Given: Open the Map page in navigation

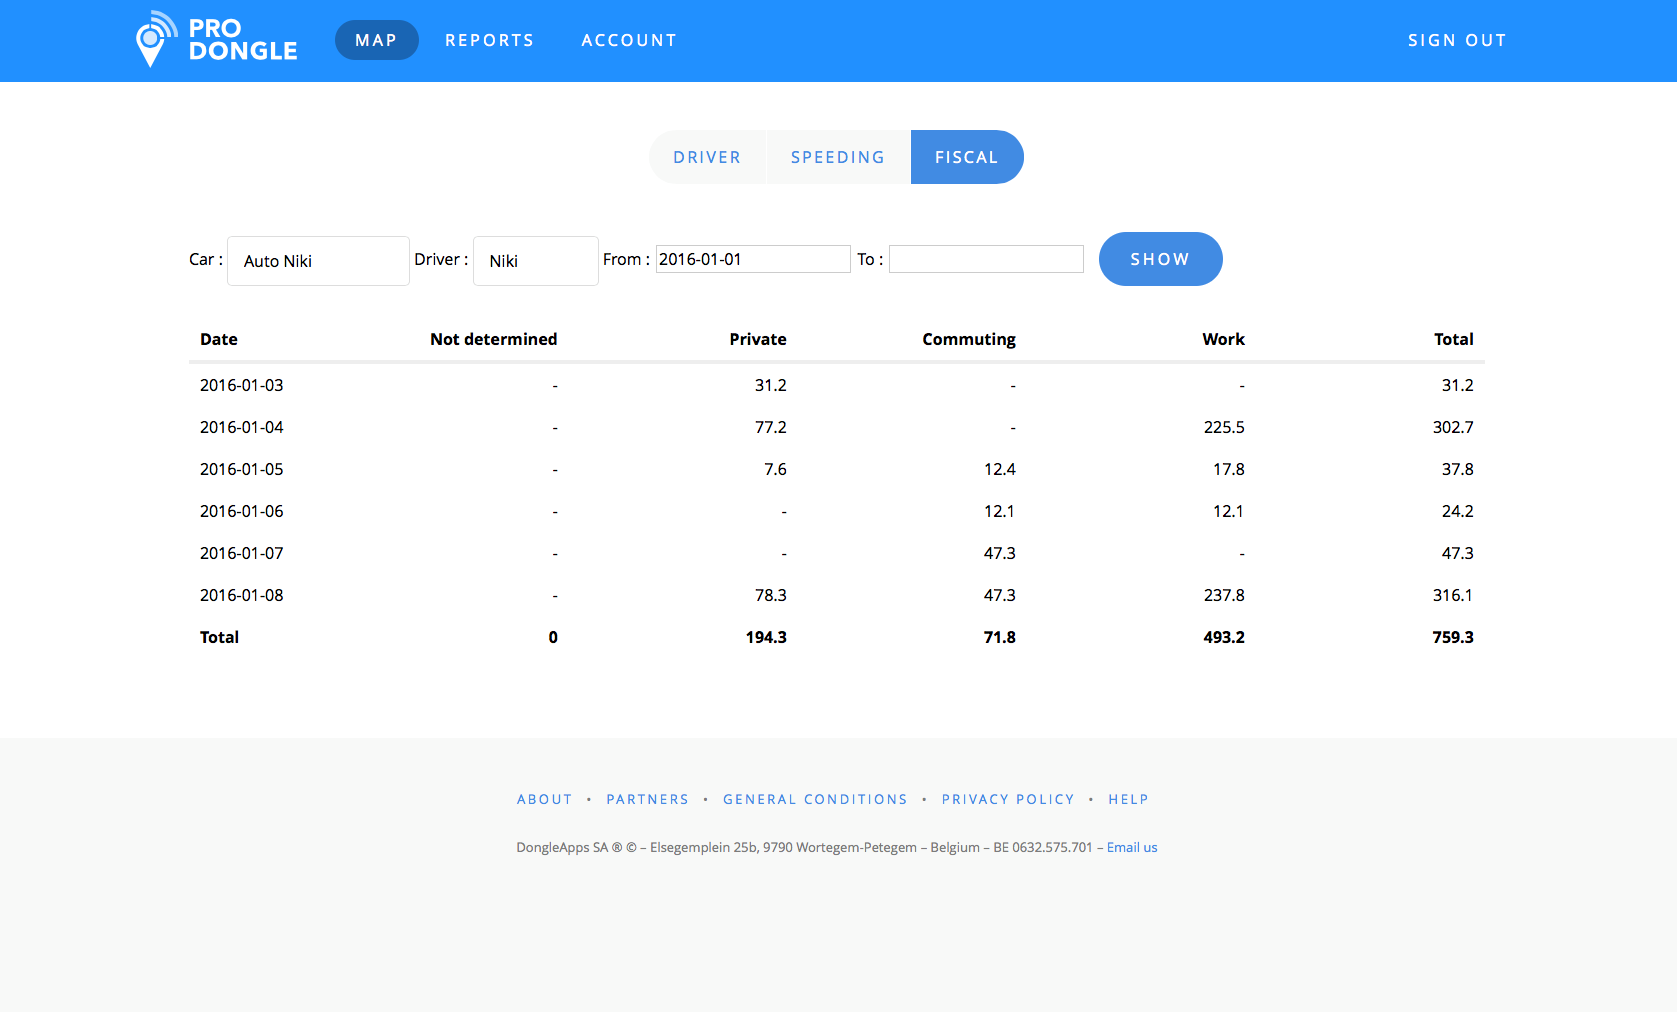Looking at the screenshot, I should [376, 40].
